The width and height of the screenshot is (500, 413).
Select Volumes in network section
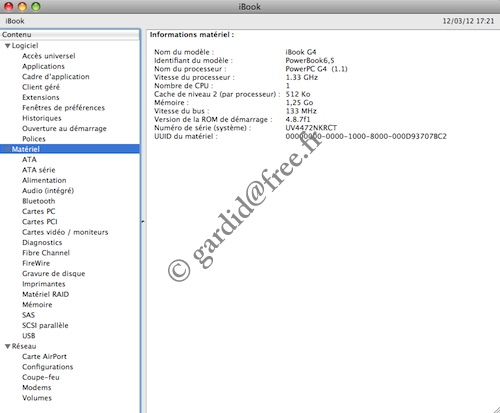(37, 398)
